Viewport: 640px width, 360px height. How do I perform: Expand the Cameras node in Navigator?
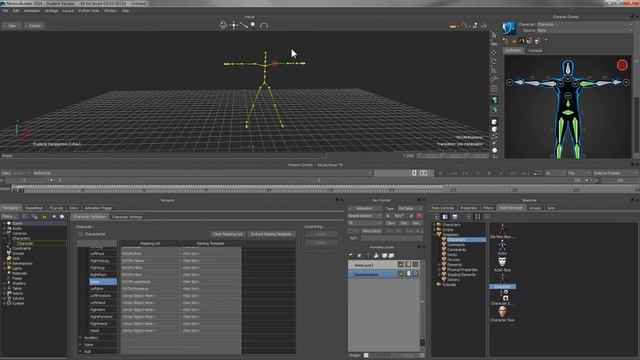click(4, 233)
